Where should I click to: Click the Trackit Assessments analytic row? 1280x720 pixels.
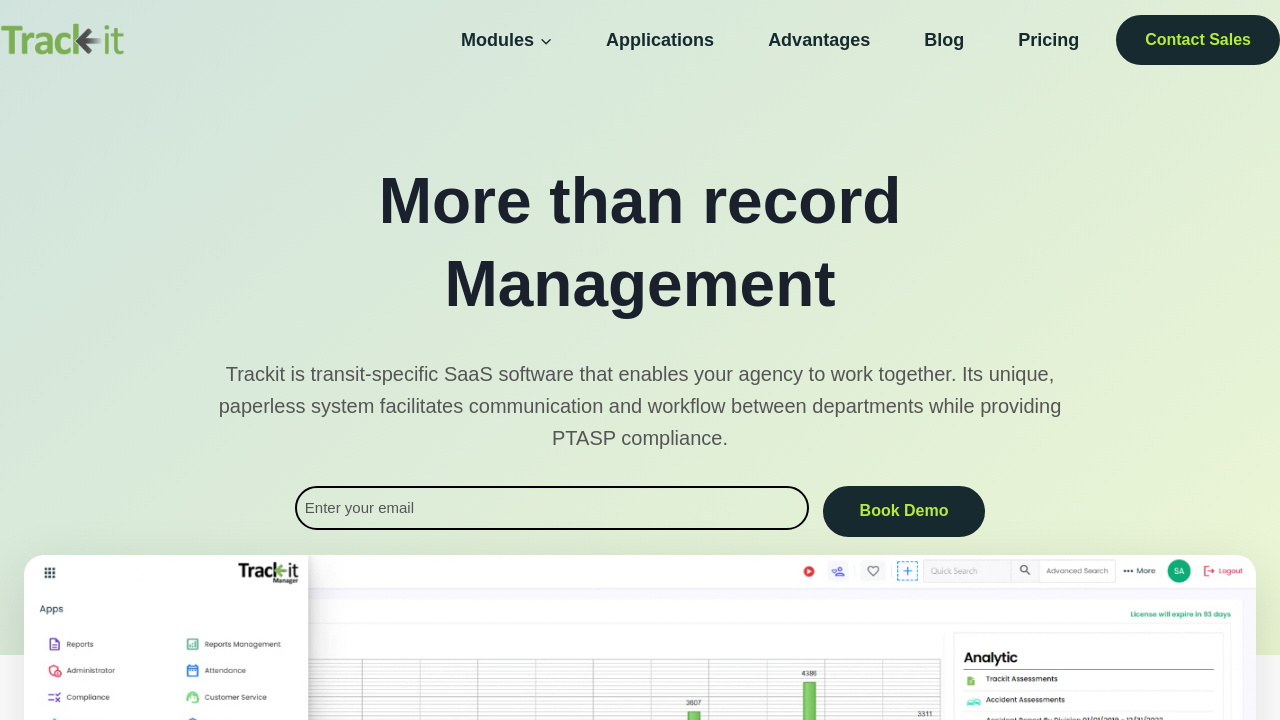1088,679
